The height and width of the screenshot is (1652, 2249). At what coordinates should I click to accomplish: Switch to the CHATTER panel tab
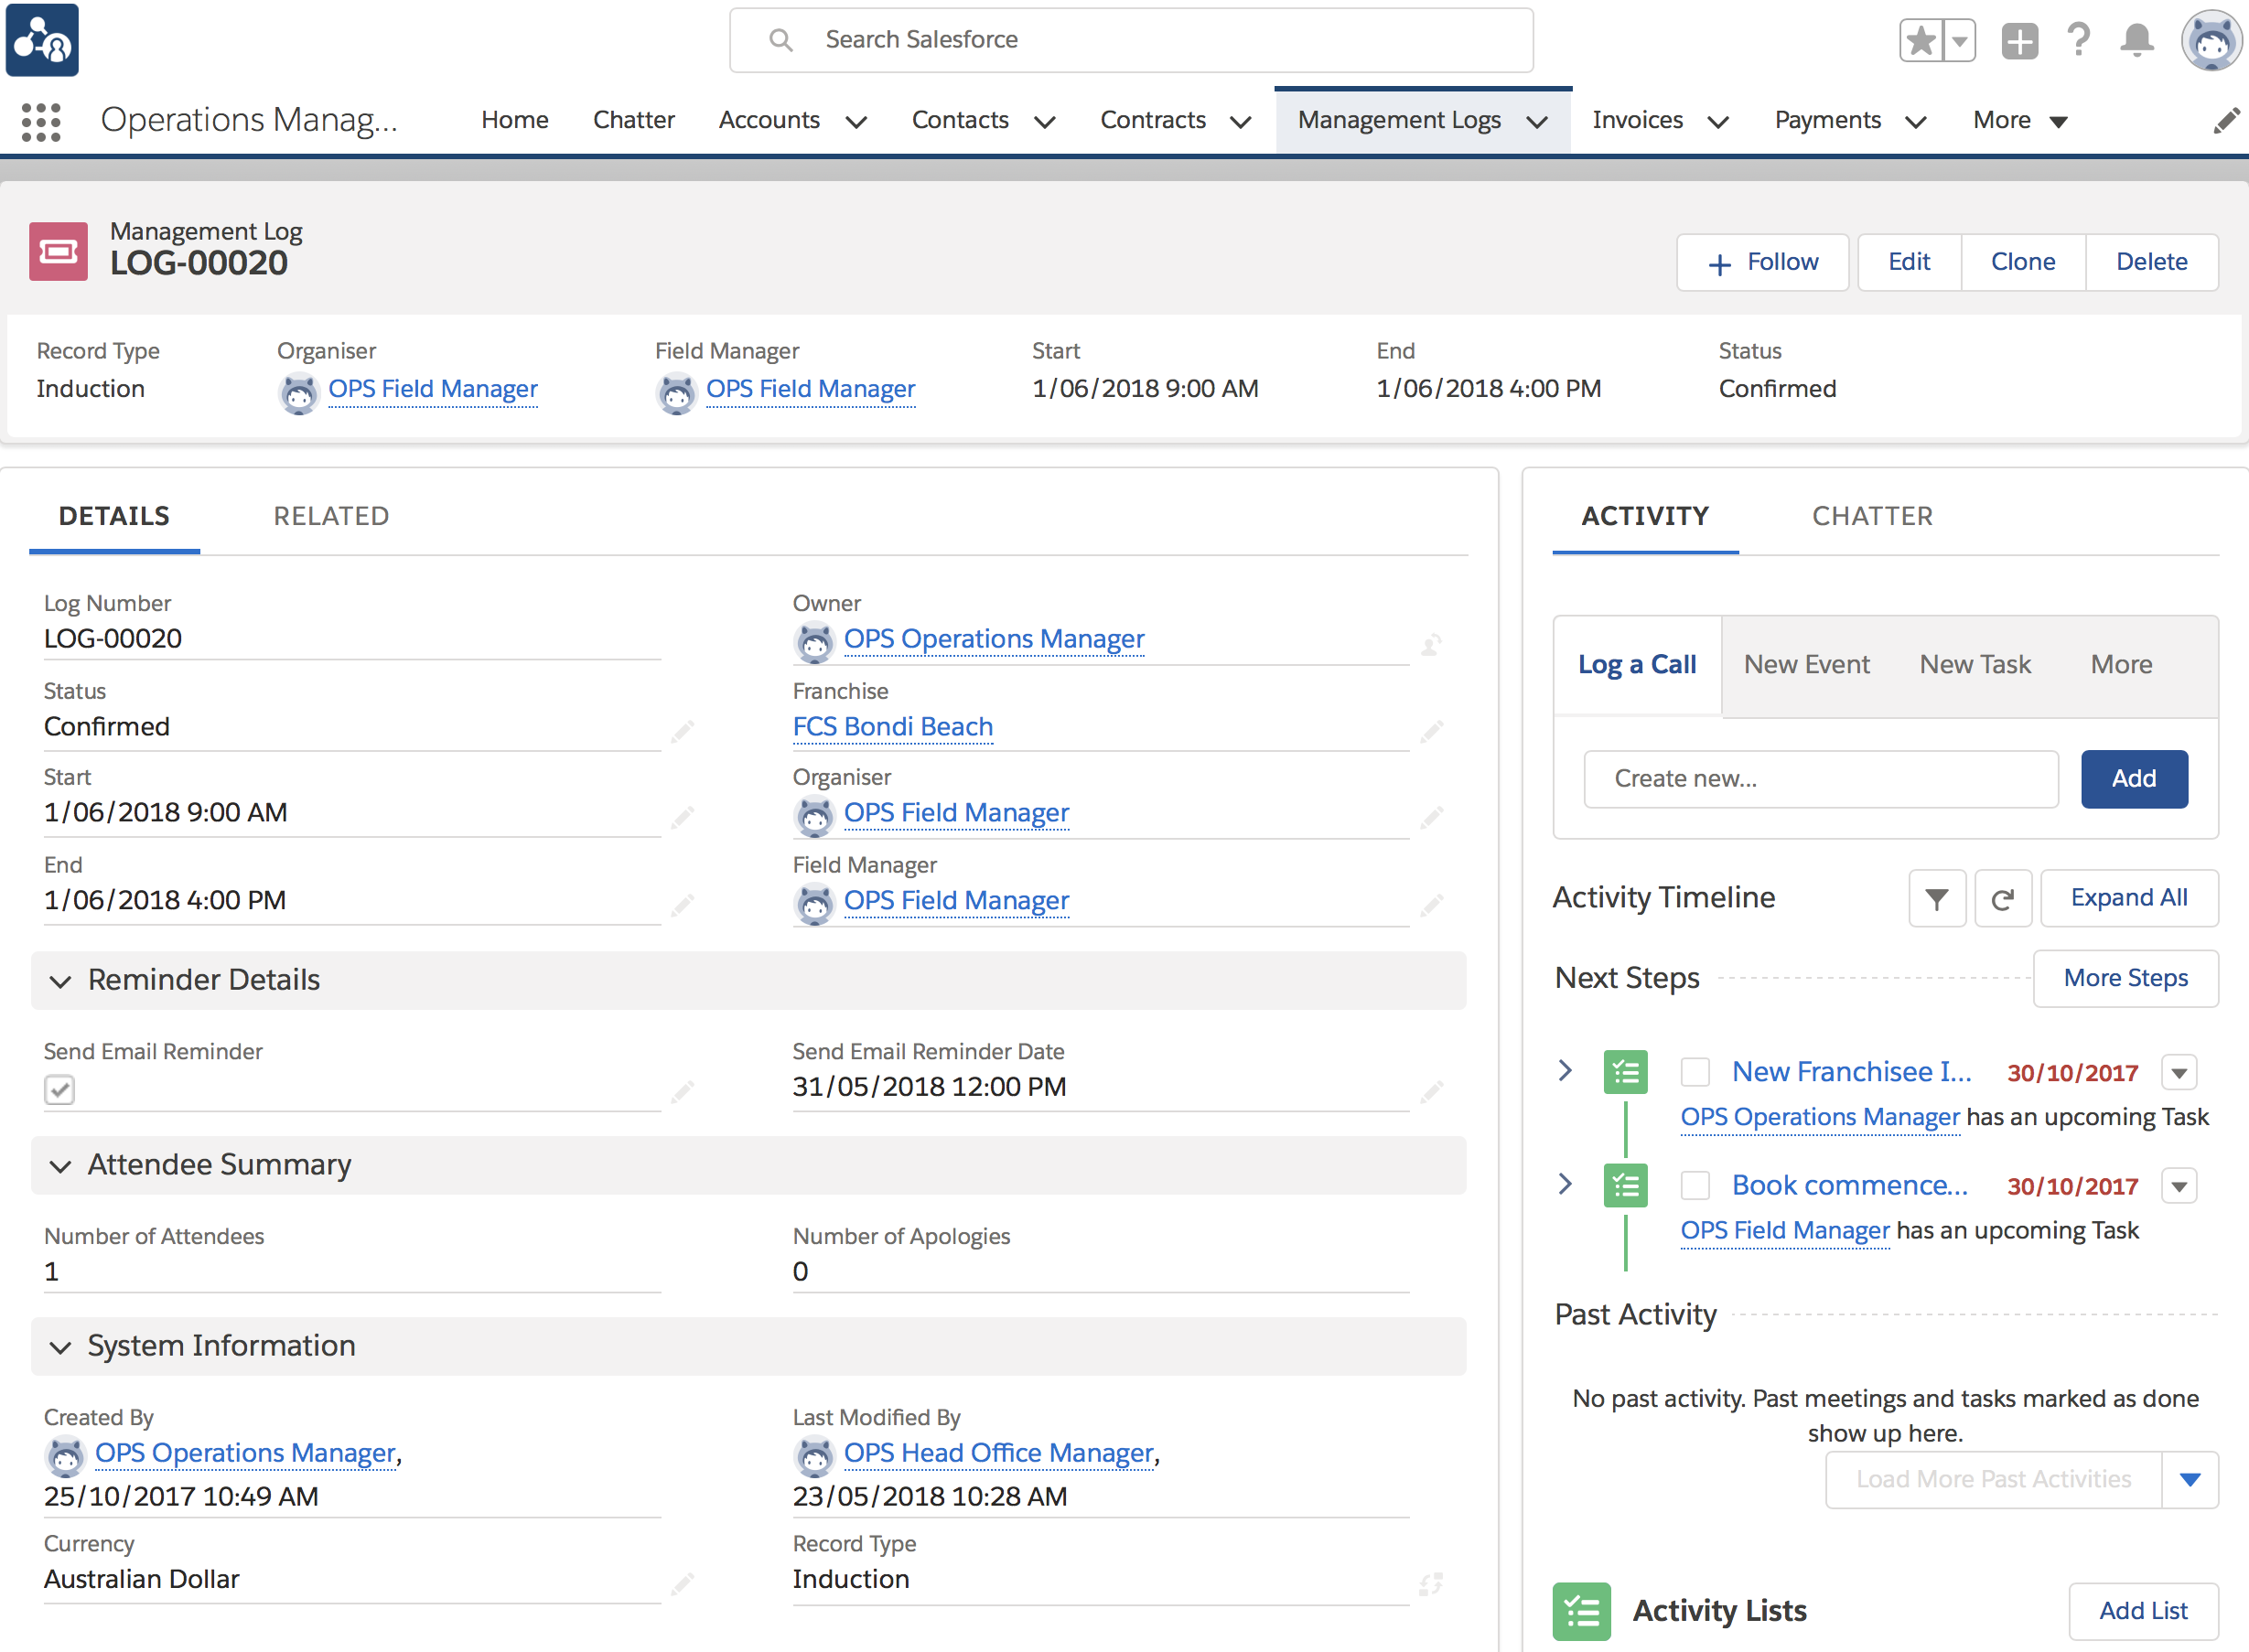(1872, 516)
